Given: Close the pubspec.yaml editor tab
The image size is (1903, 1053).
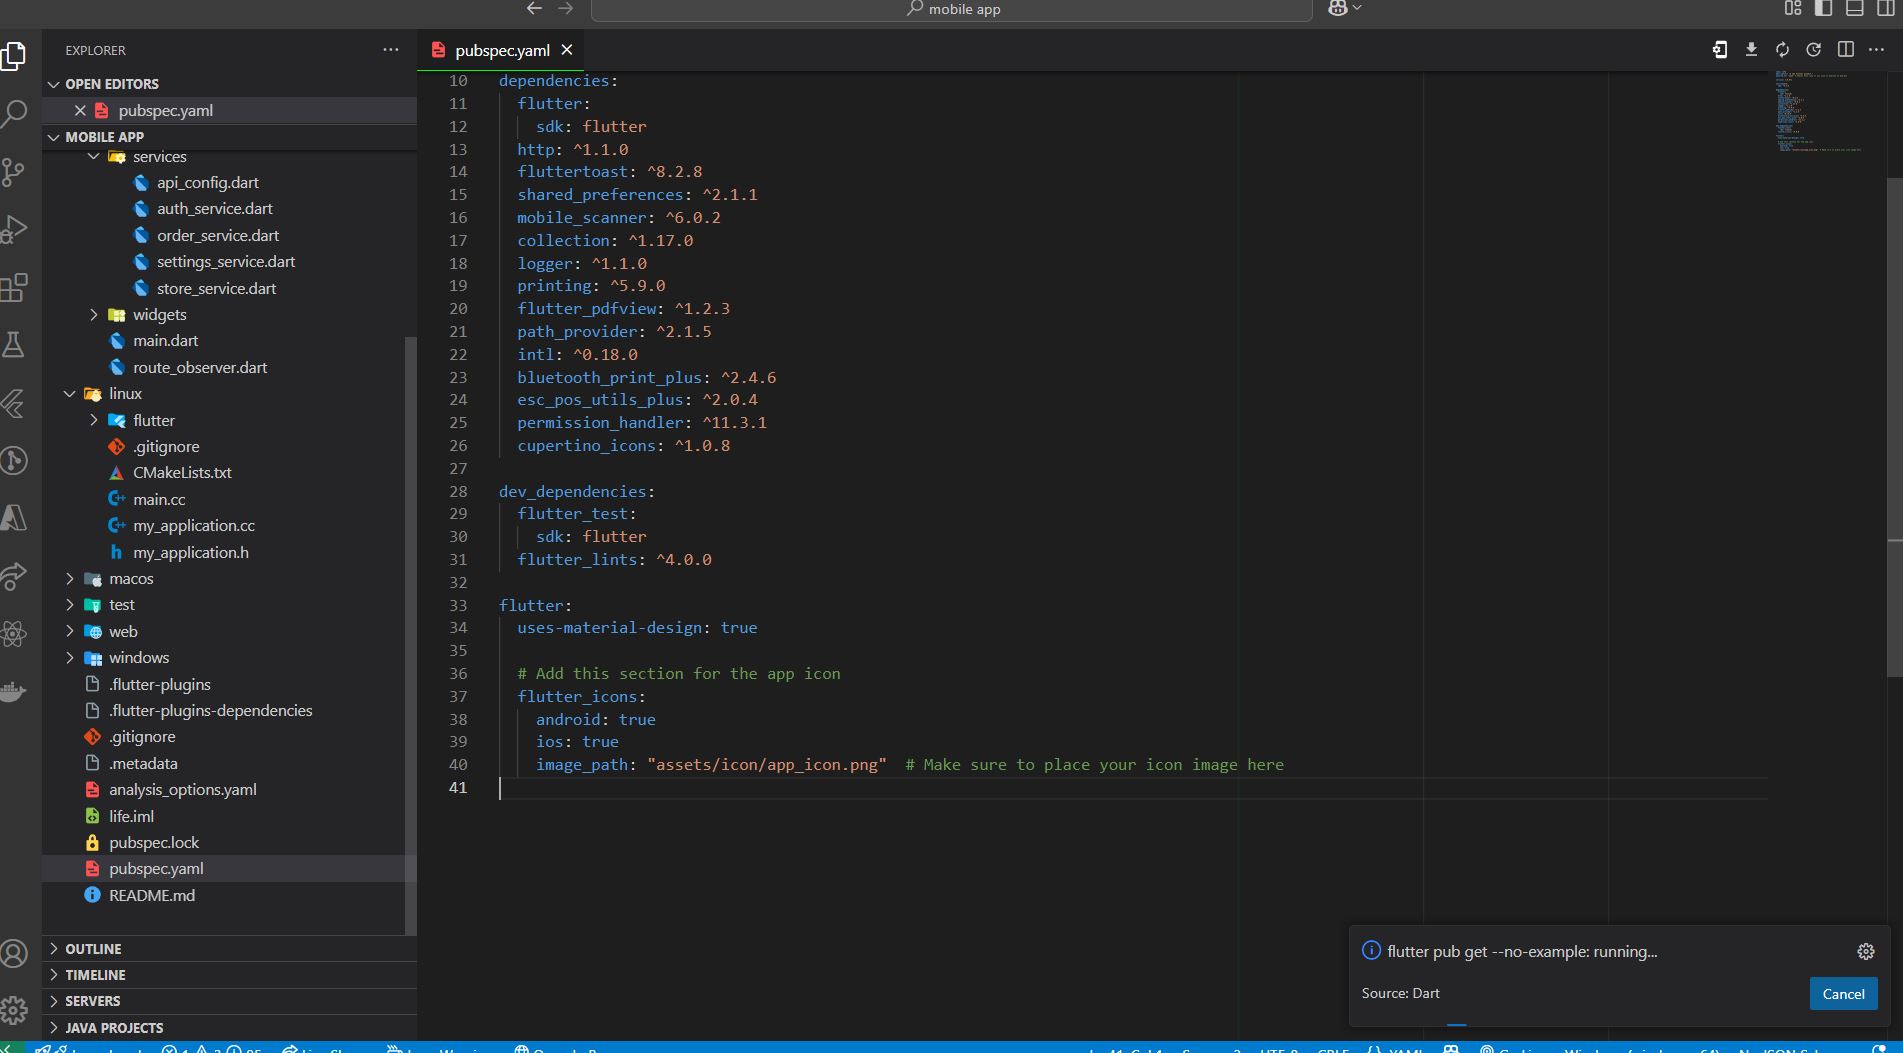Looking at the screenshot, I should tap(567, 50).
